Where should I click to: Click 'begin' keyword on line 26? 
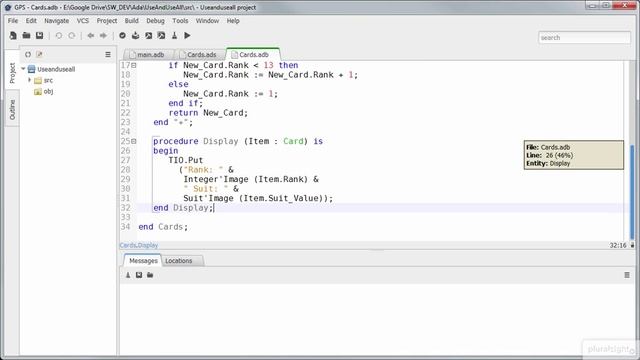pos(165,151)
